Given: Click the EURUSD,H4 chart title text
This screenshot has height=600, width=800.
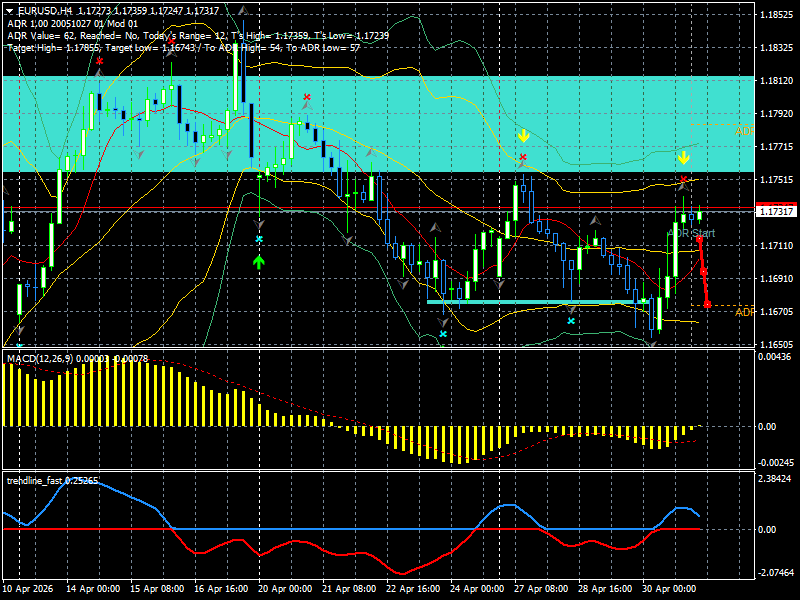Looking at the screenshot, I should 45,11.
